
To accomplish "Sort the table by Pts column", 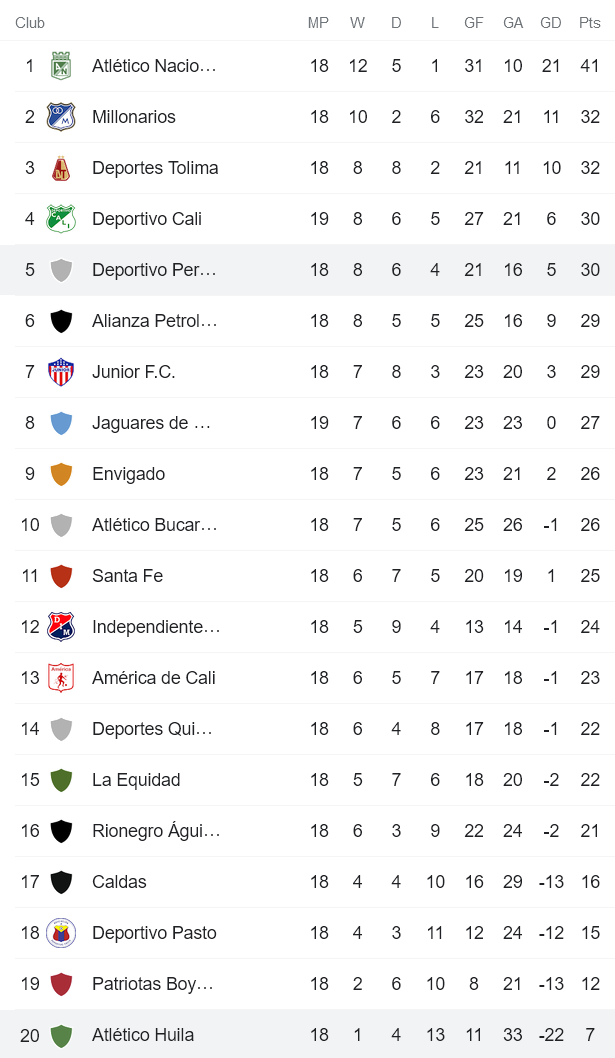I will 588,22.
